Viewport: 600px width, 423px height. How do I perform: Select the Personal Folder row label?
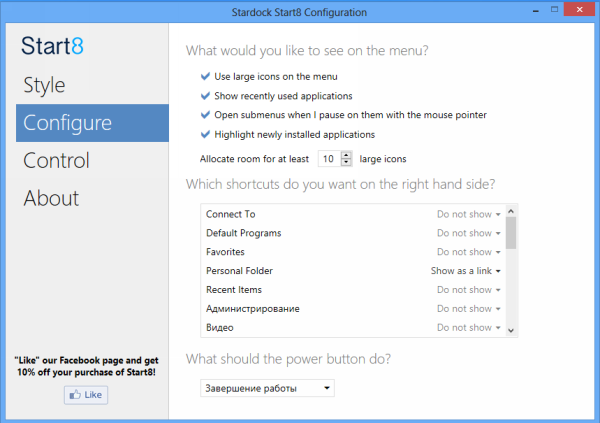pos(239,271)
